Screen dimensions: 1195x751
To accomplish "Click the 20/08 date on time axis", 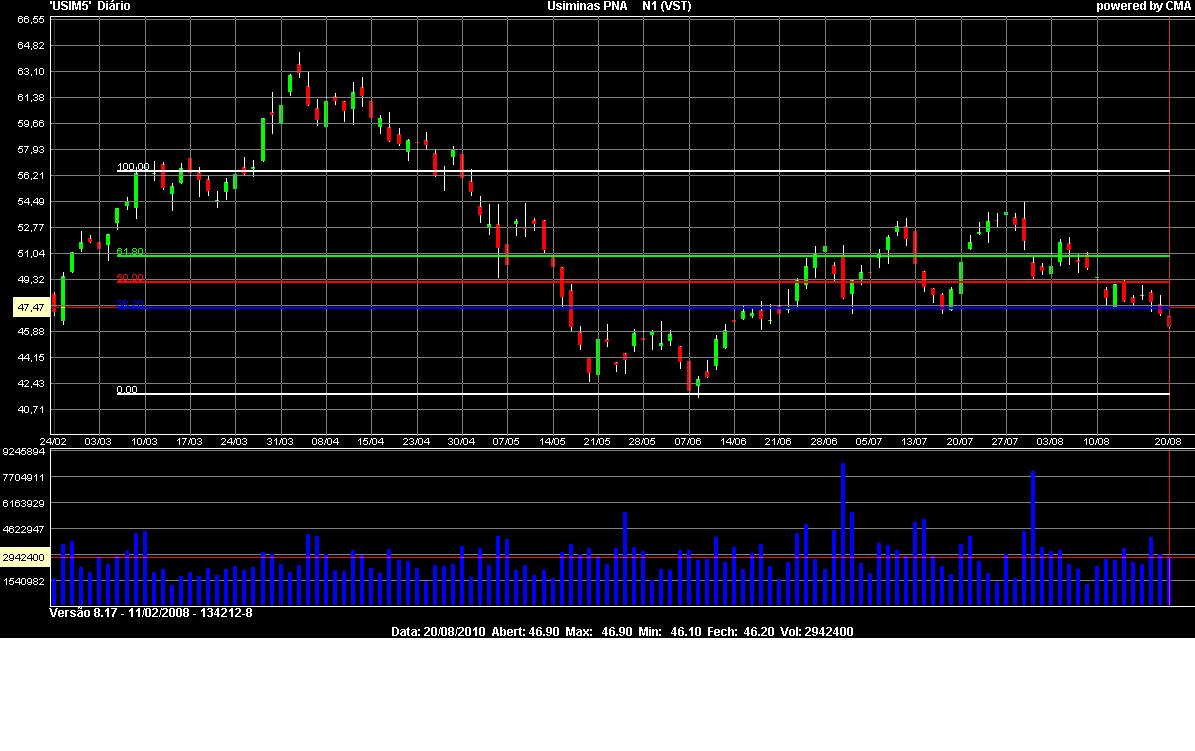I will click(x=1168, y=441).
